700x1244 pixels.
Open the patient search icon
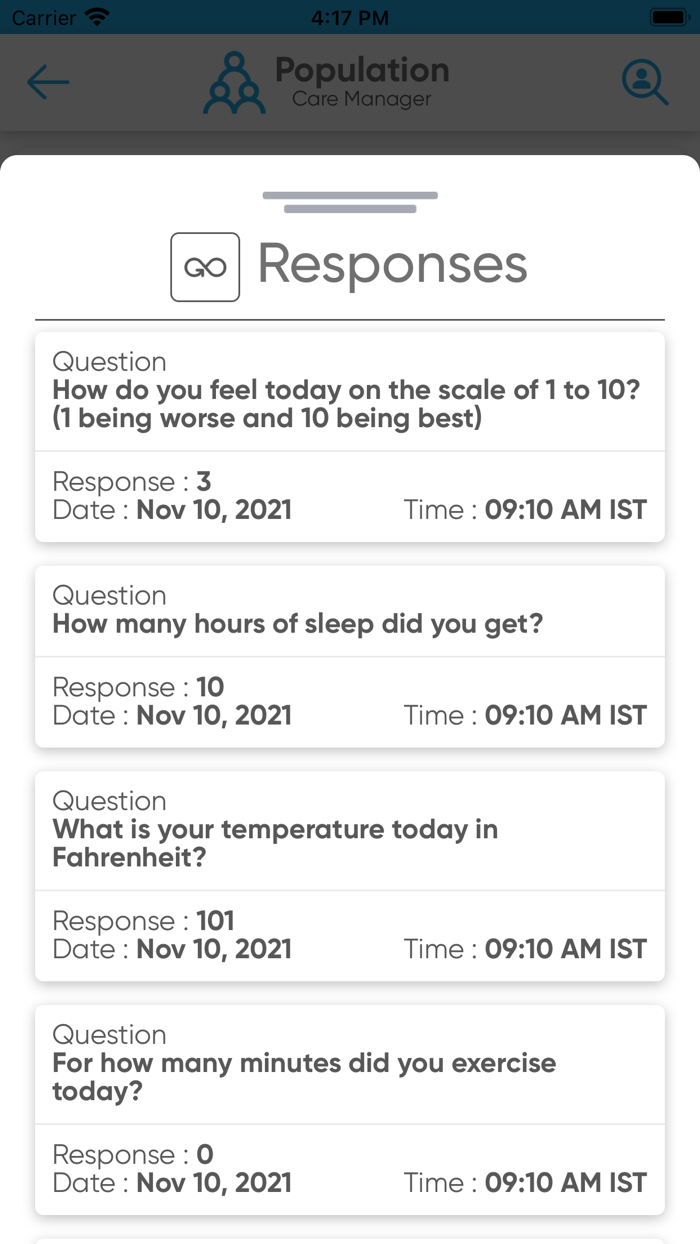click(x=644, y=82)
